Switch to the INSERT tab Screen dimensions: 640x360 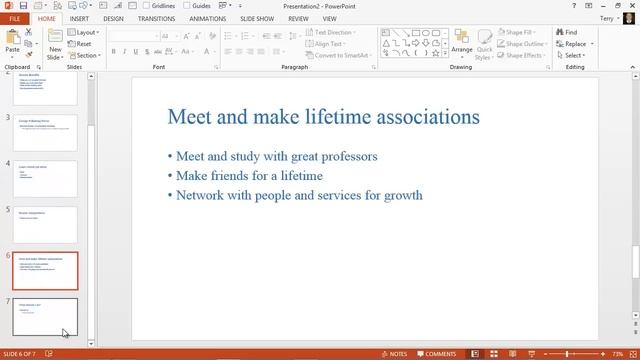pos(79,19)
